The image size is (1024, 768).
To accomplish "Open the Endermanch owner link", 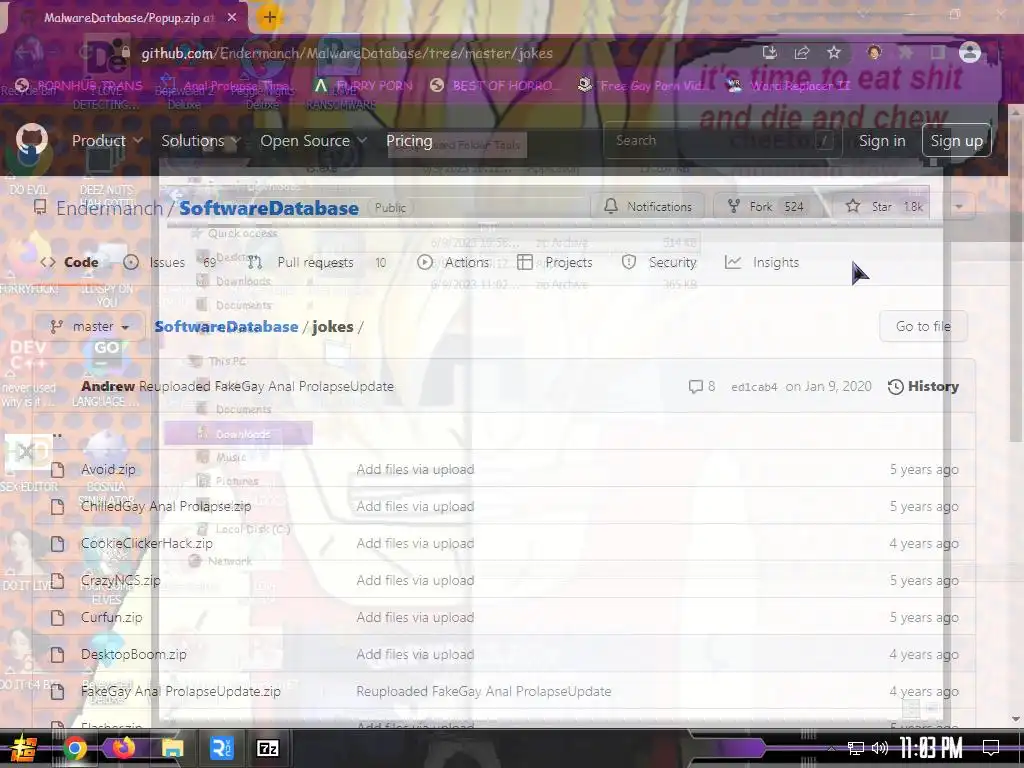I will (109, 208).
